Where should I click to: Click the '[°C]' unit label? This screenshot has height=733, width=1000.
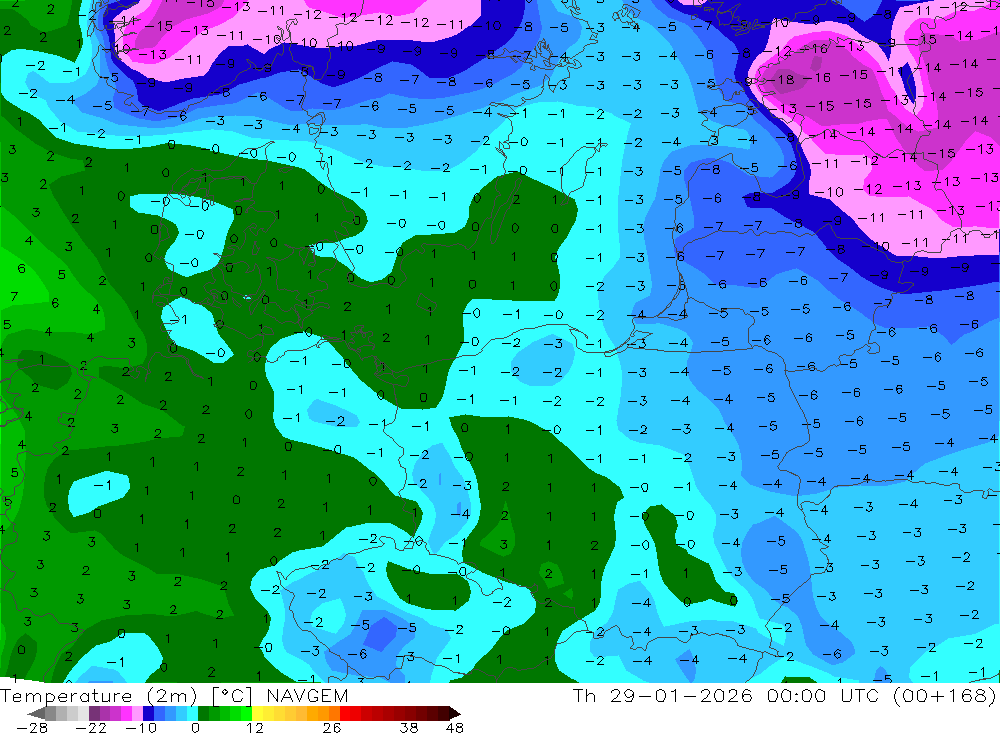[x=232, y=696]
